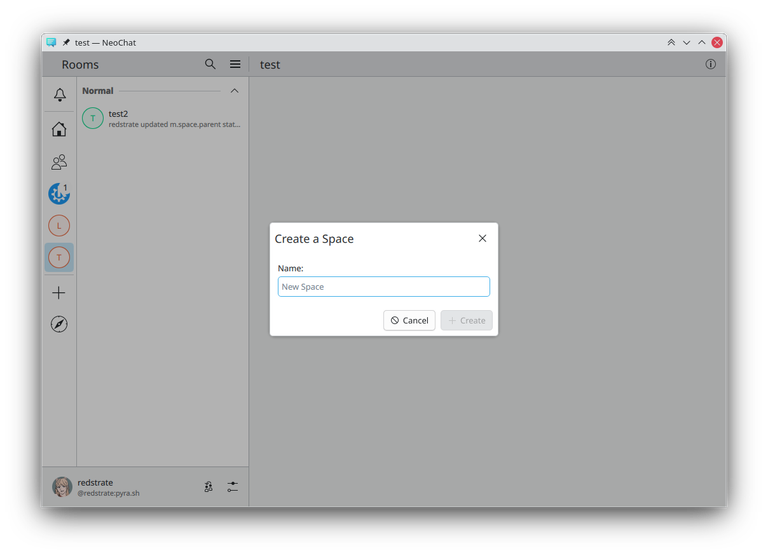Select the L space avatar
This screenshot has height=556, width=768.
point(59,226)
